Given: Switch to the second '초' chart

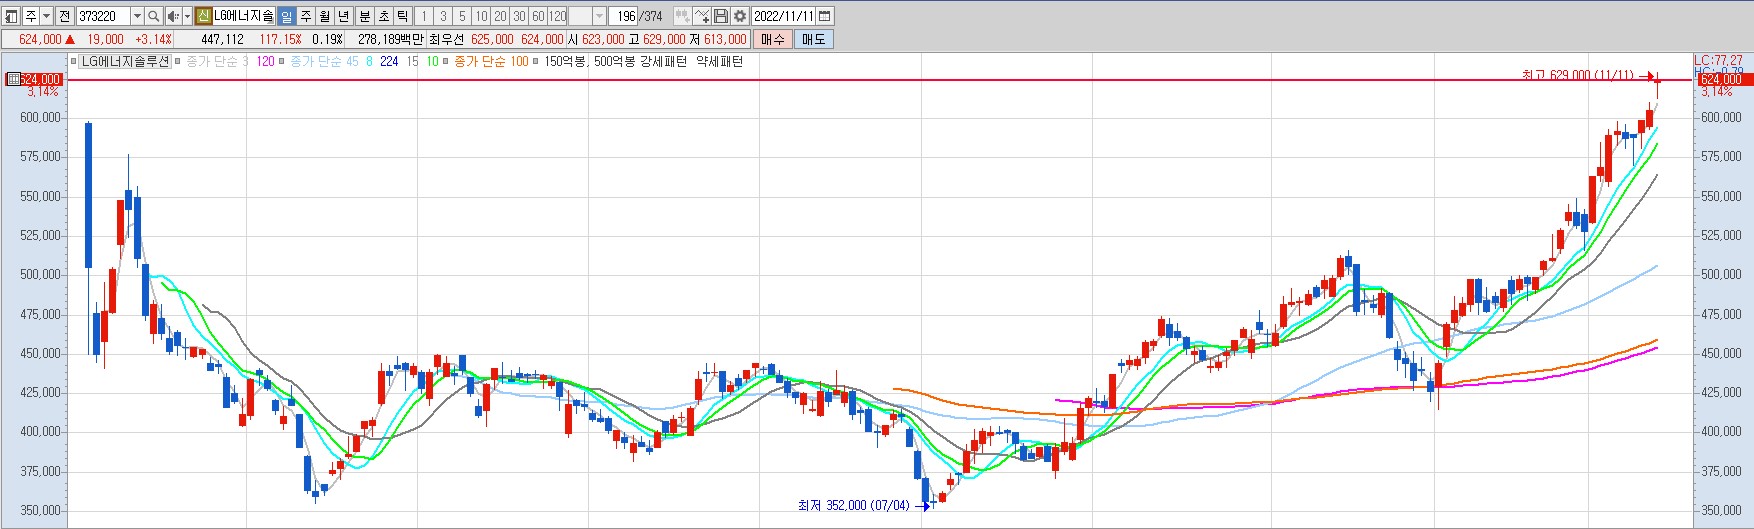Looking at the screenshot, I should (x=383, y=16).
